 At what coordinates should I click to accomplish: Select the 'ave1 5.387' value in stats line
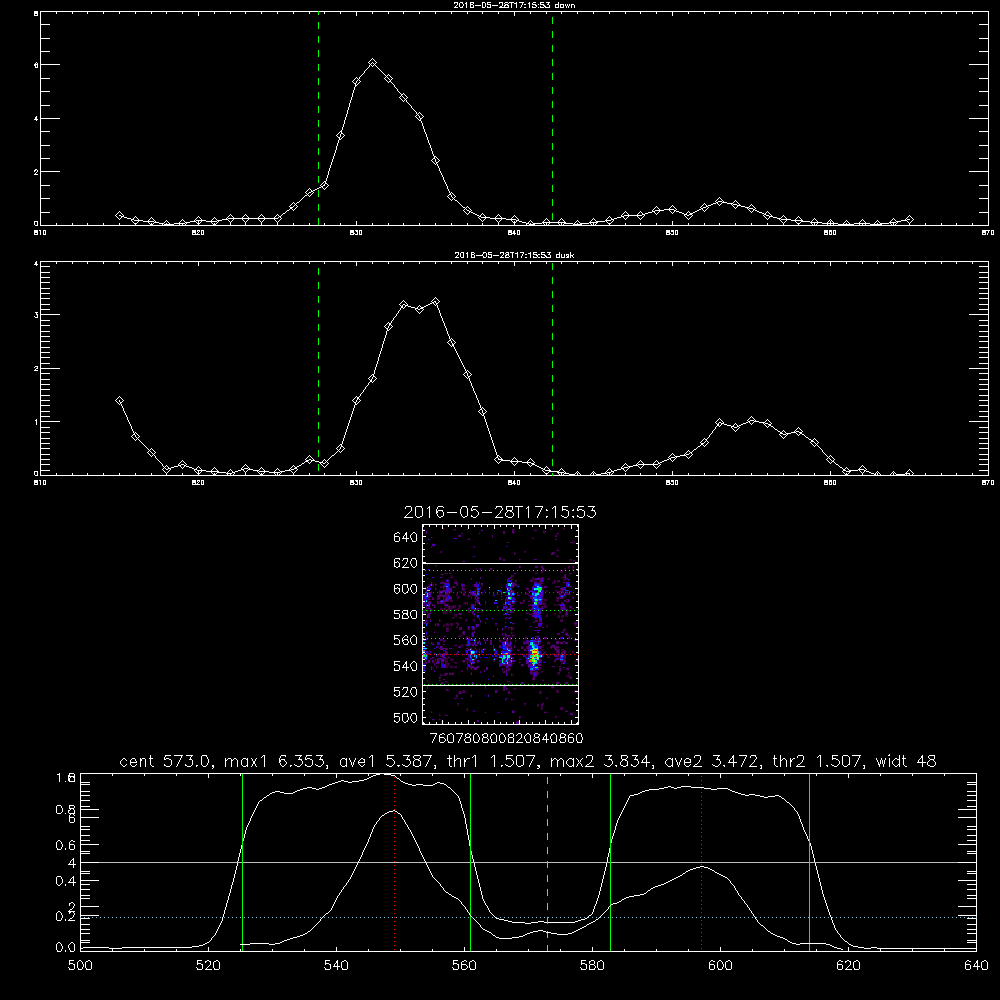pos(386,761)
